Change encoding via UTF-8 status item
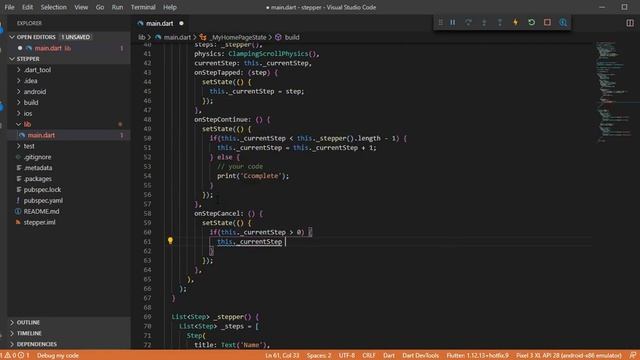Image resolution: width=640 pixels, height=360 pixels. [347, 356]
